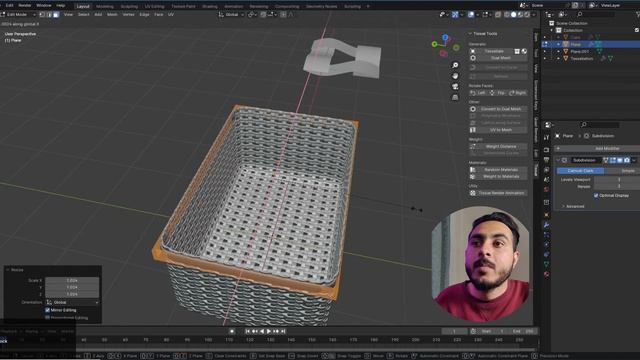Collapse the Collection tree in Outliner
The height and width of the screenshot is (360, 640).
pyautogui.click(x=552, y=30)
